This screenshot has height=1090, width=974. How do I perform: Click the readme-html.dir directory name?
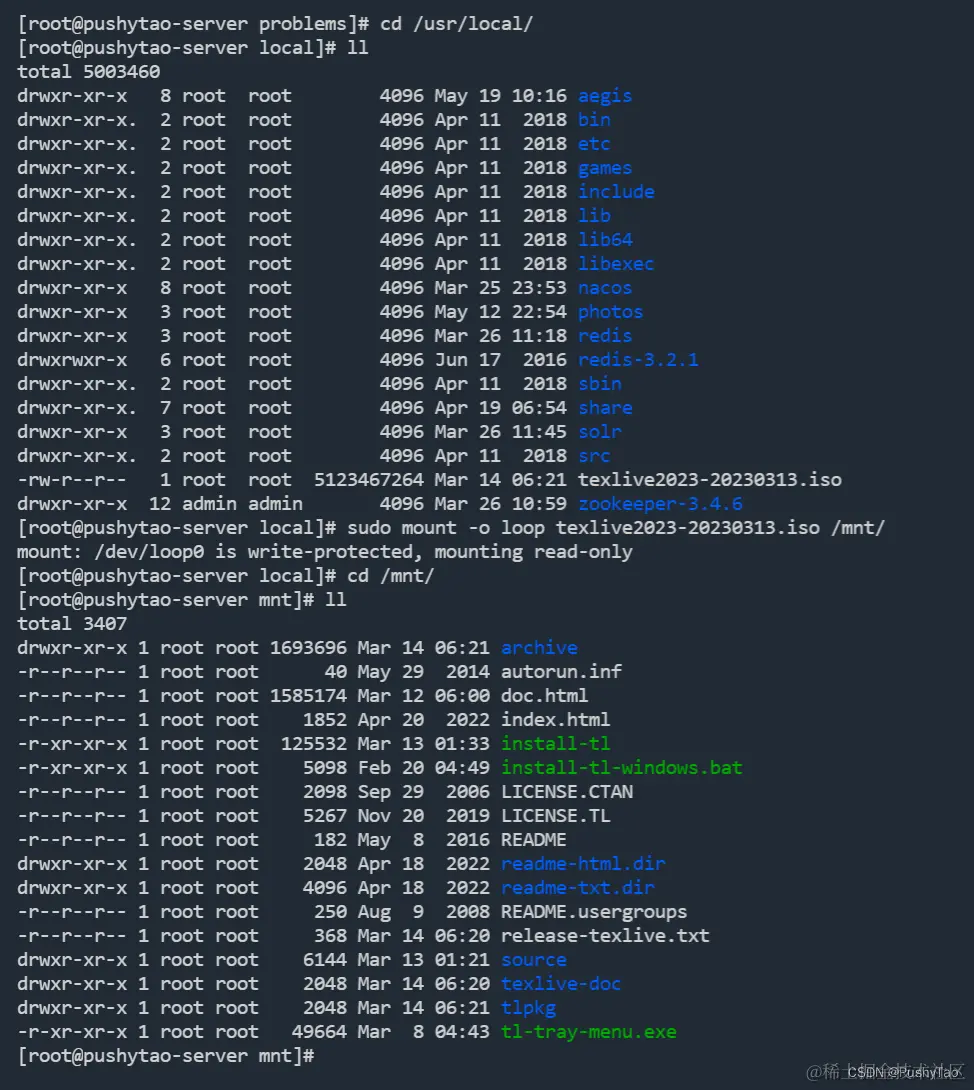(583, 864)
